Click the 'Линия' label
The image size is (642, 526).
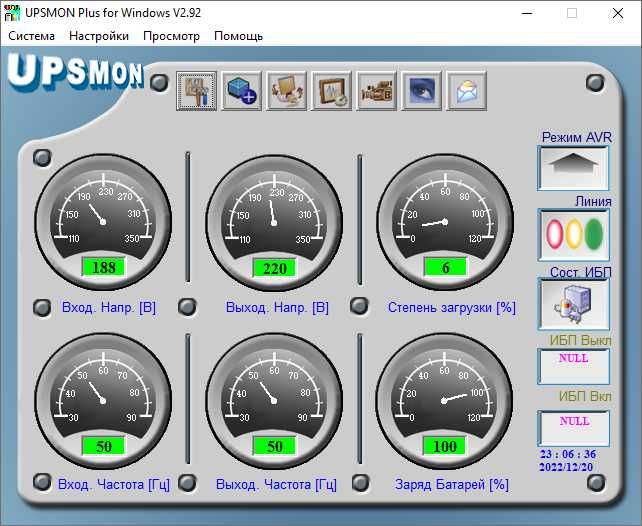coord(593,201)
